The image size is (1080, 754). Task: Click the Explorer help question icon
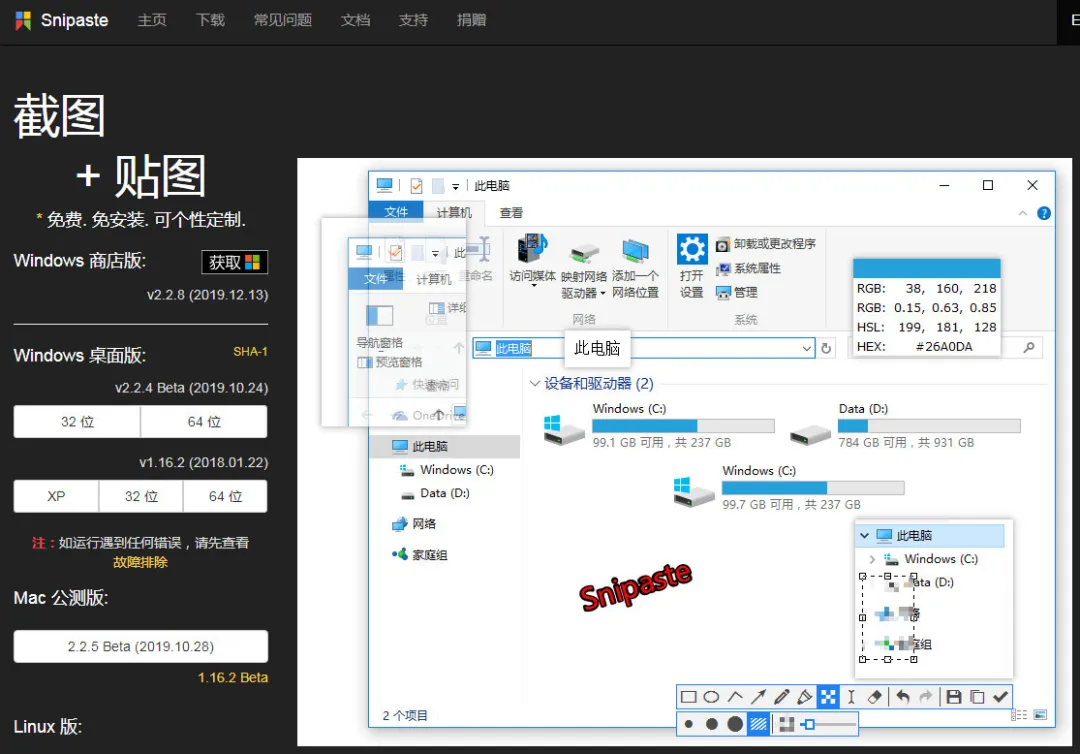pos(1043,213)
